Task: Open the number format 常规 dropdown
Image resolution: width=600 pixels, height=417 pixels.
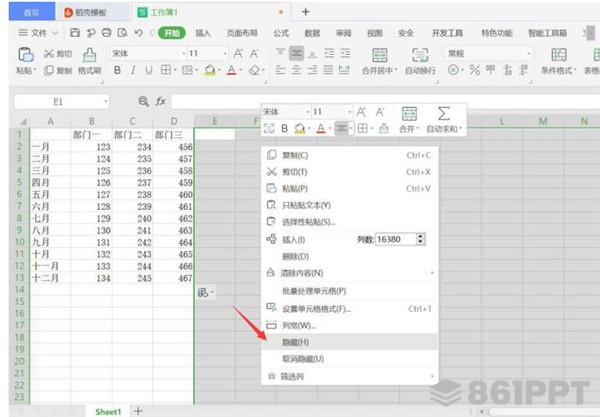Action: (x=528, y=54)
